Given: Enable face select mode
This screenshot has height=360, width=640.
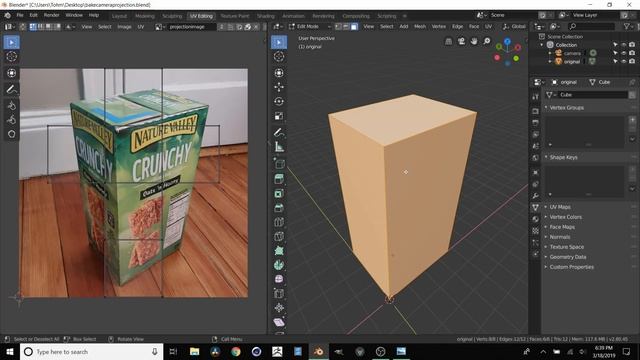Looking at the screenshot, I should click(x=354, y=27).
